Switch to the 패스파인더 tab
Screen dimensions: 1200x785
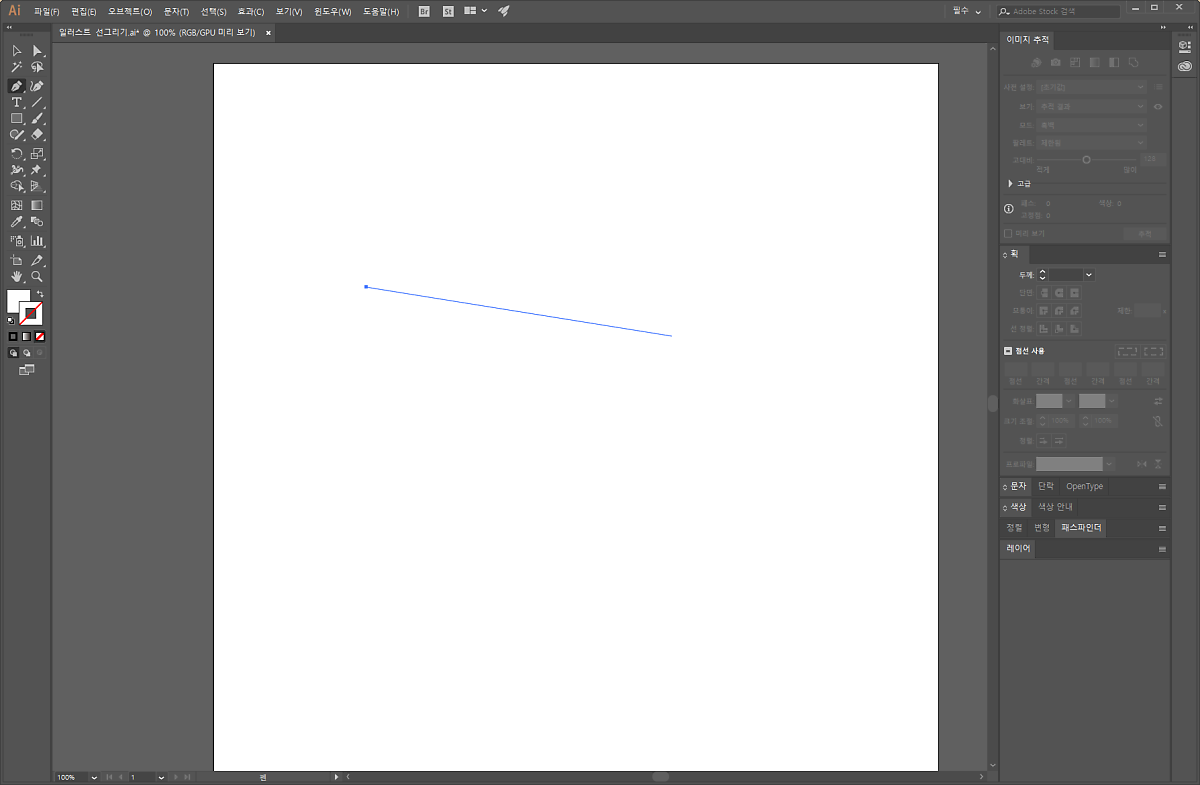[x=1081, y=527]
